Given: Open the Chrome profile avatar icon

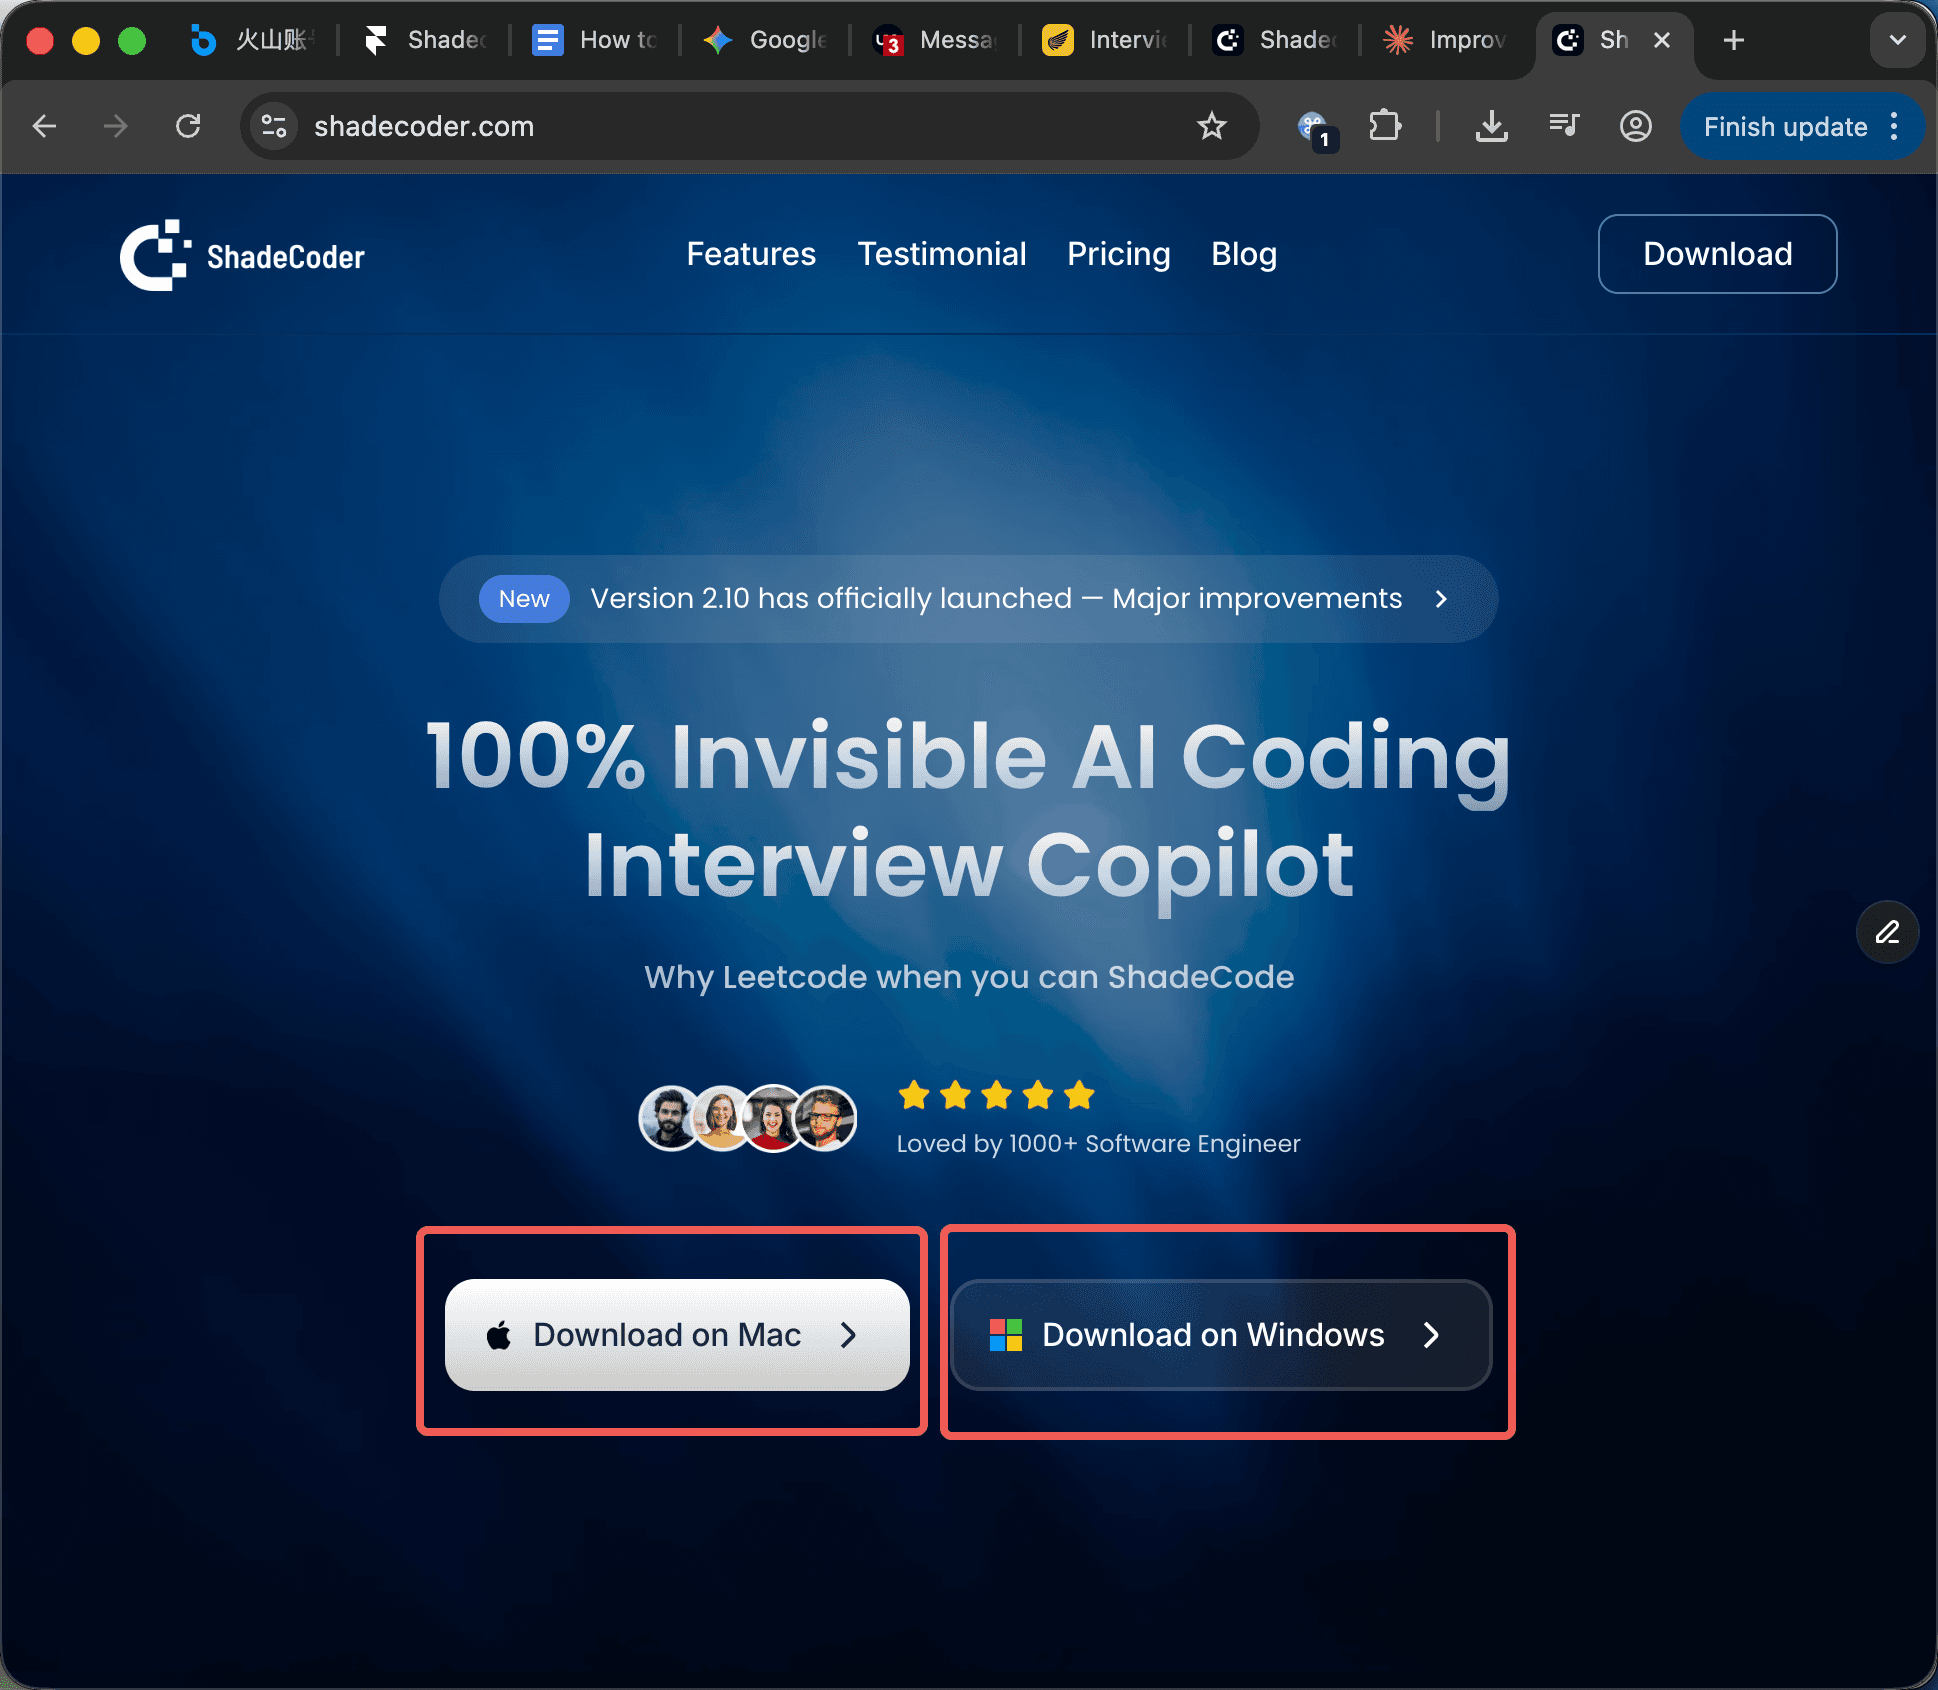Looking at the screenshot, I should [1635, 126].
